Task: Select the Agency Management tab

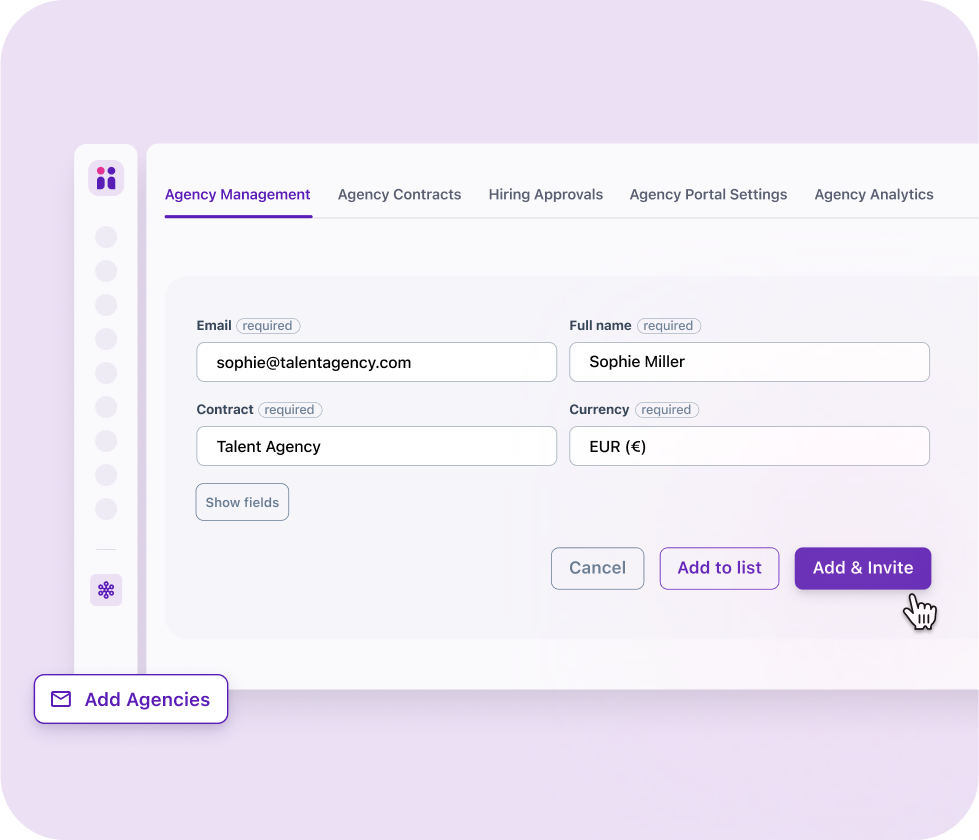Action: 237,194
